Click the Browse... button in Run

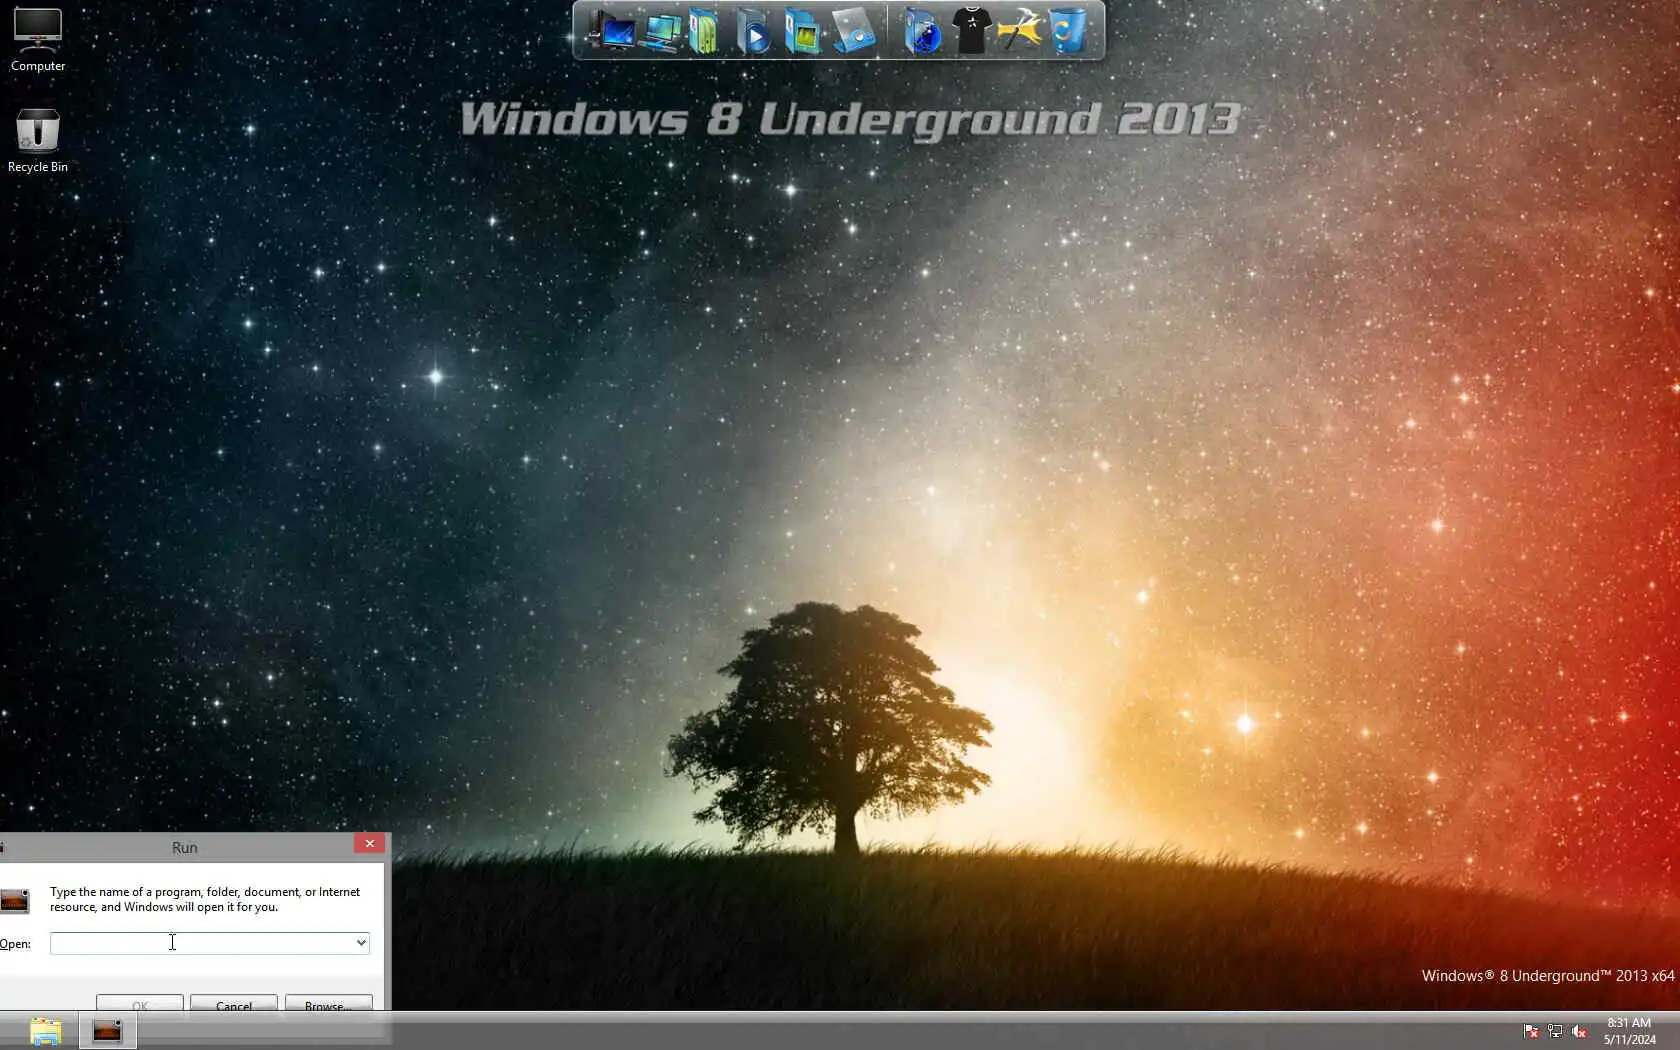[329, 1004]
